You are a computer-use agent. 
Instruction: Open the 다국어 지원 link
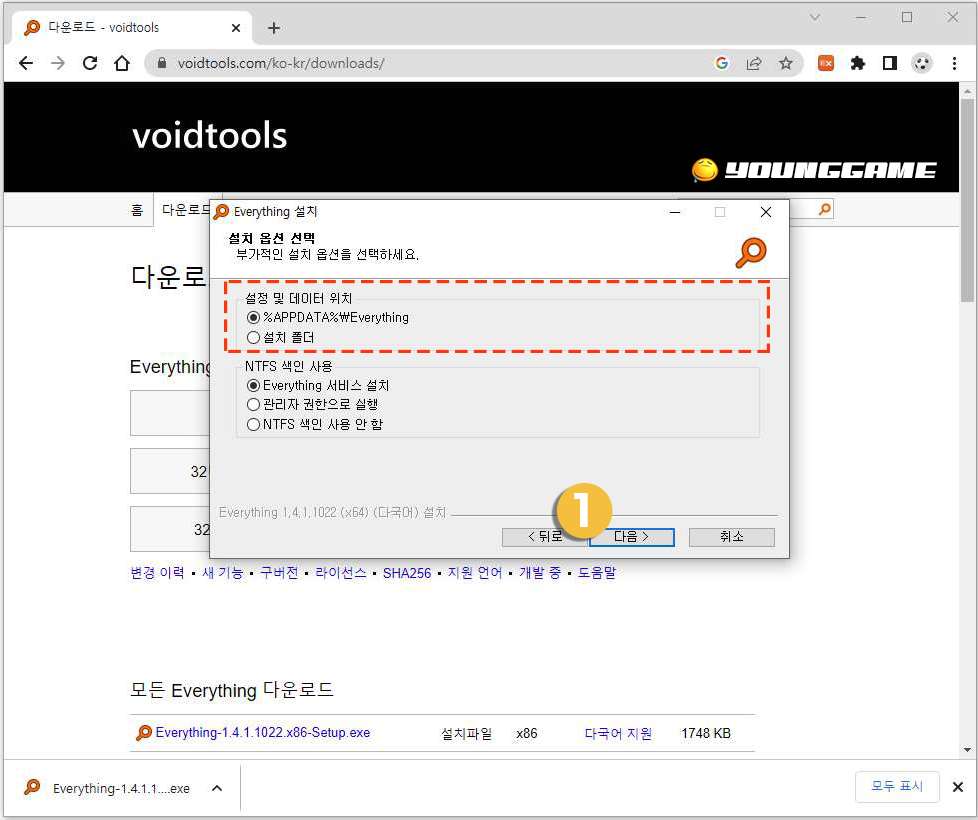pos(618,733)
